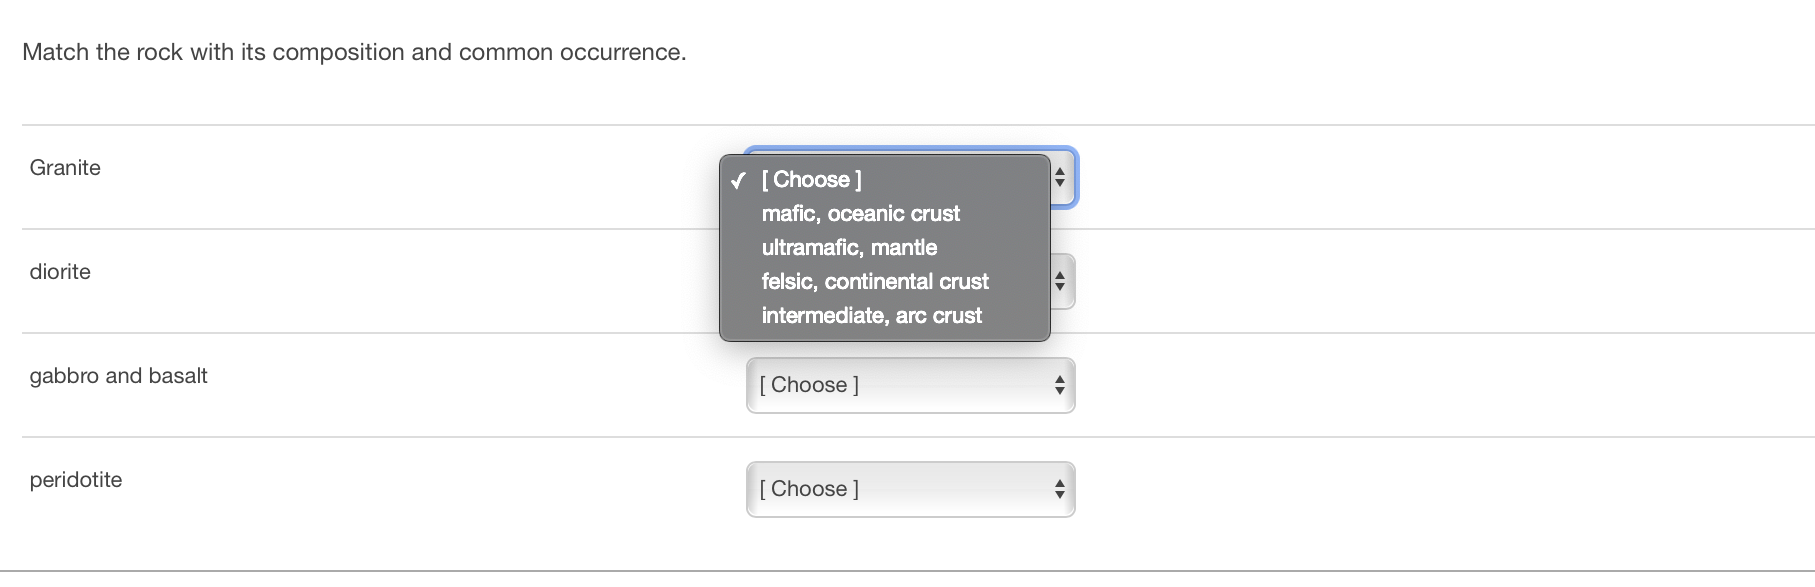Click the checked '[ Choose ]' menu entry

[811, 180]
